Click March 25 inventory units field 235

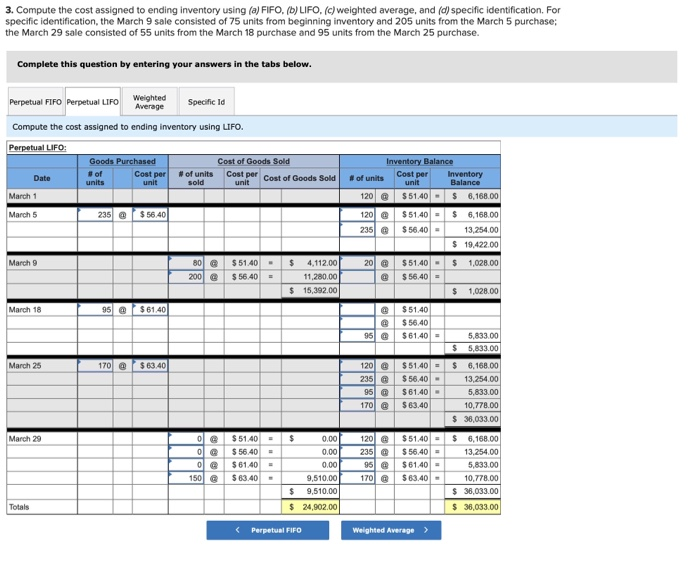coord(358,379)
